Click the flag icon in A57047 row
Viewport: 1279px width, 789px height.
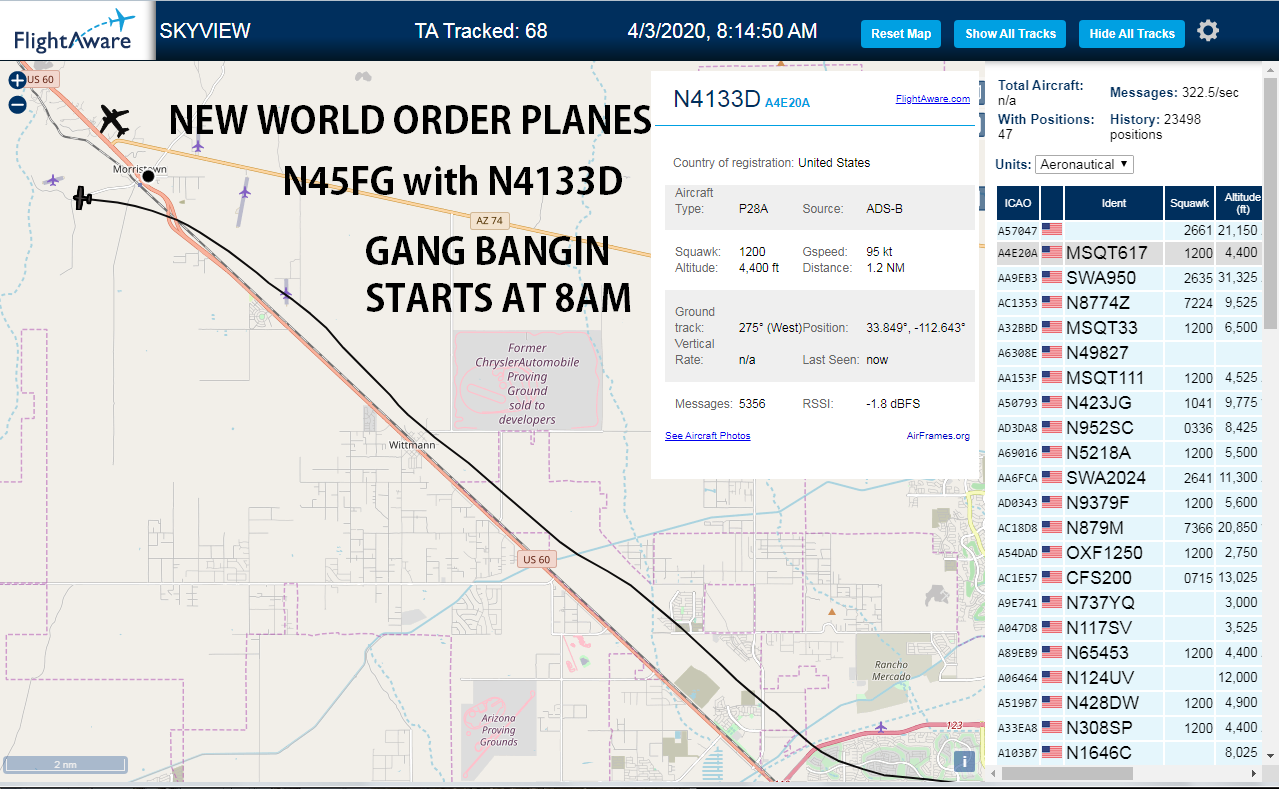(1051, 229)
